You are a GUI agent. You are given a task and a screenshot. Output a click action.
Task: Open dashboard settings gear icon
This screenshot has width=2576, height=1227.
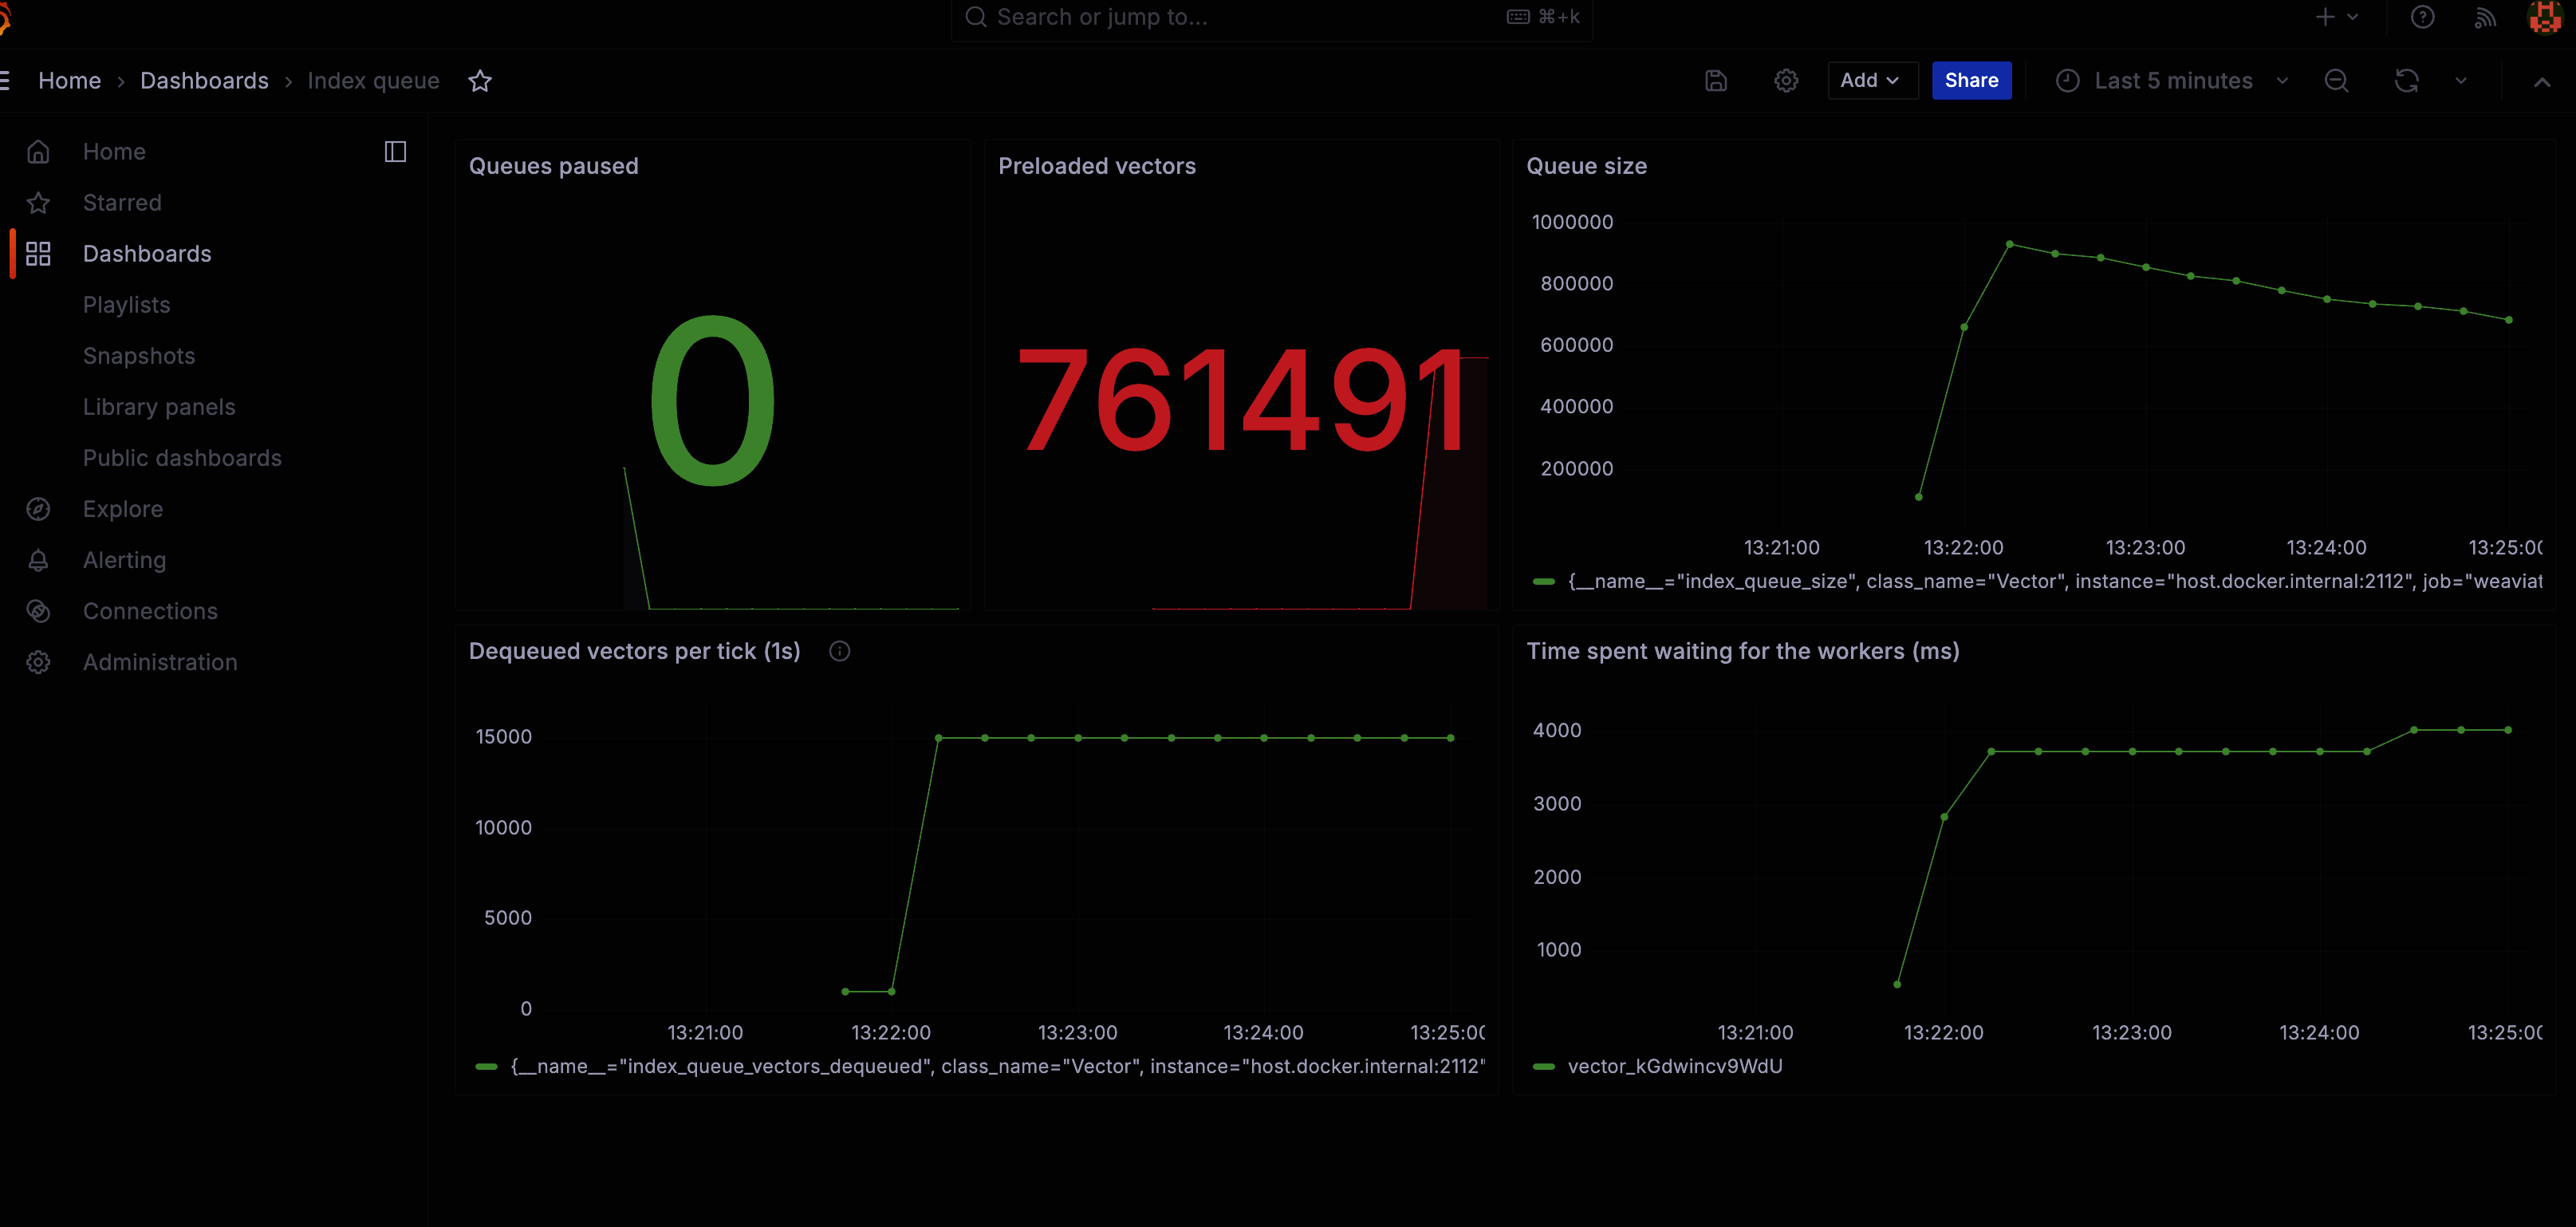pos(1786,81)
